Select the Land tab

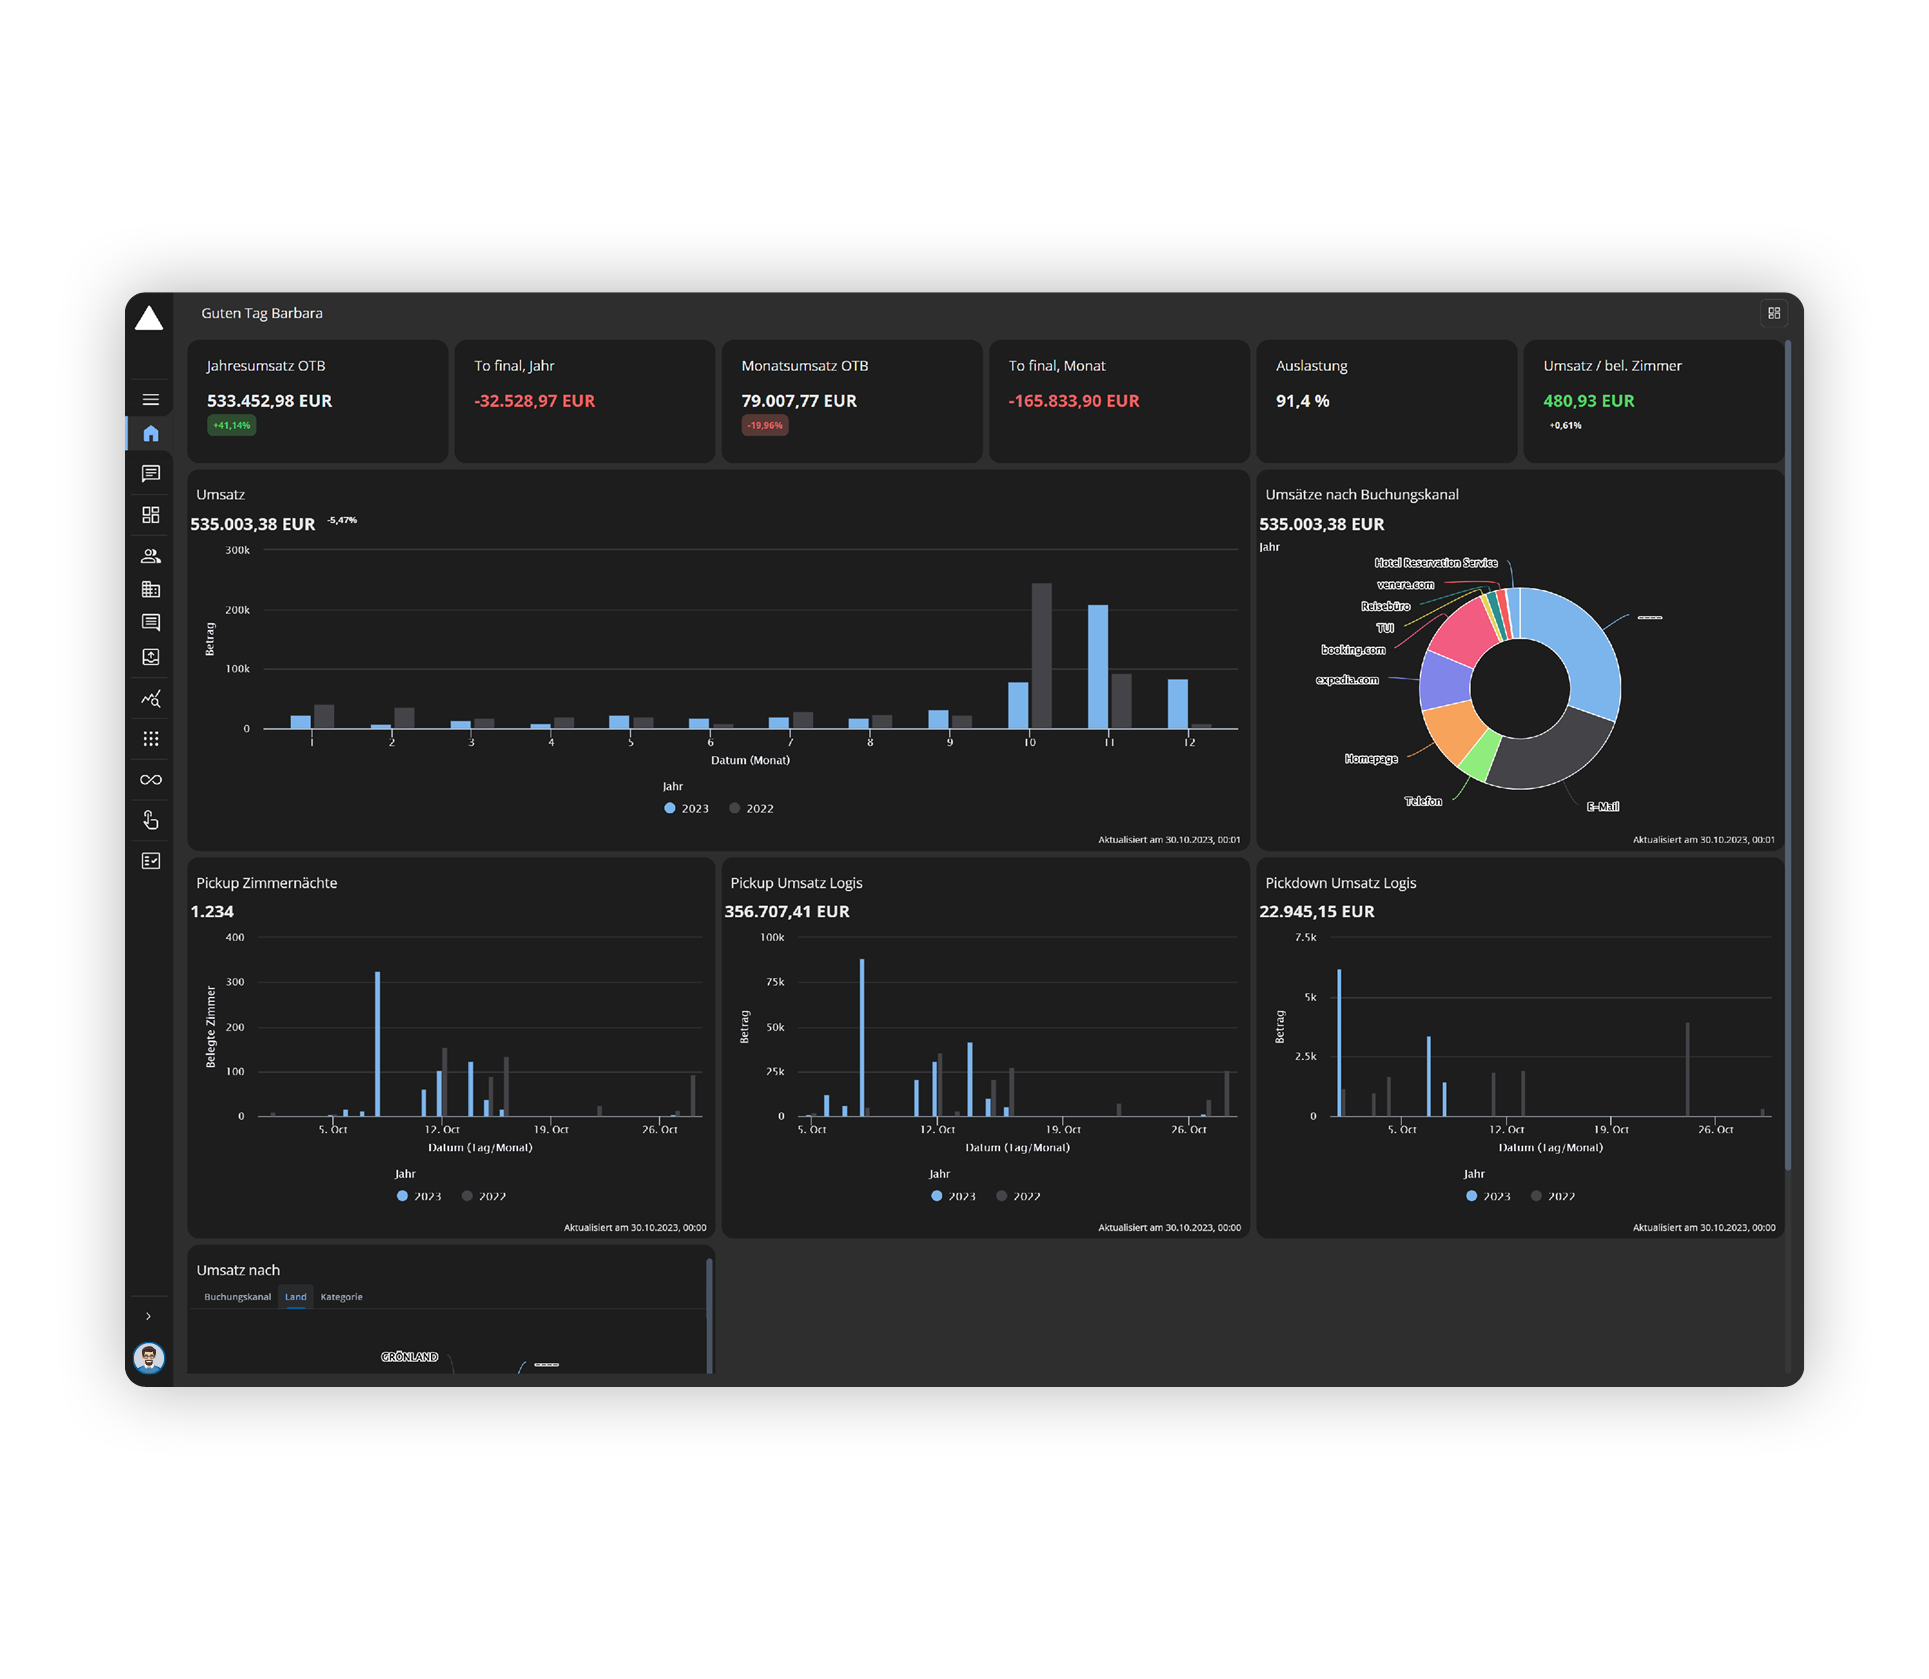tap(296, 1298)
